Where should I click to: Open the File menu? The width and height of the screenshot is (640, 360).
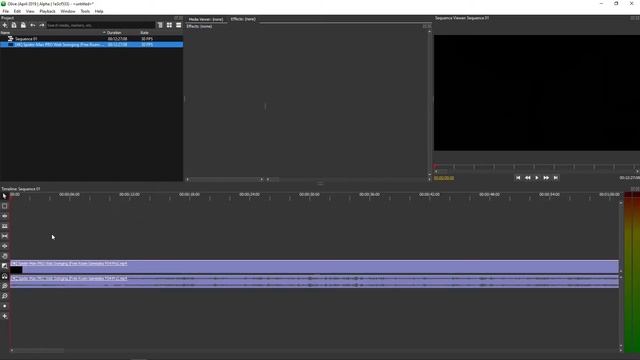[x=6, y=11]
